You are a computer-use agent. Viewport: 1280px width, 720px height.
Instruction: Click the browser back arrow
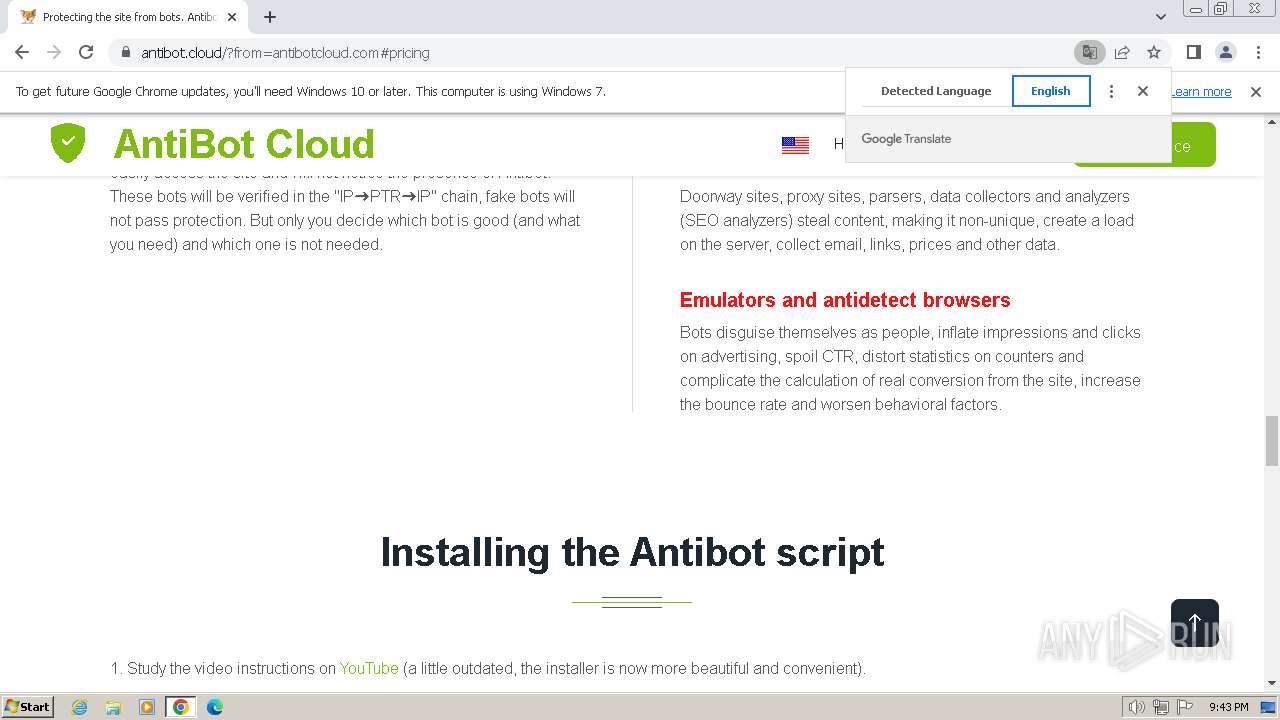(22, 52)
